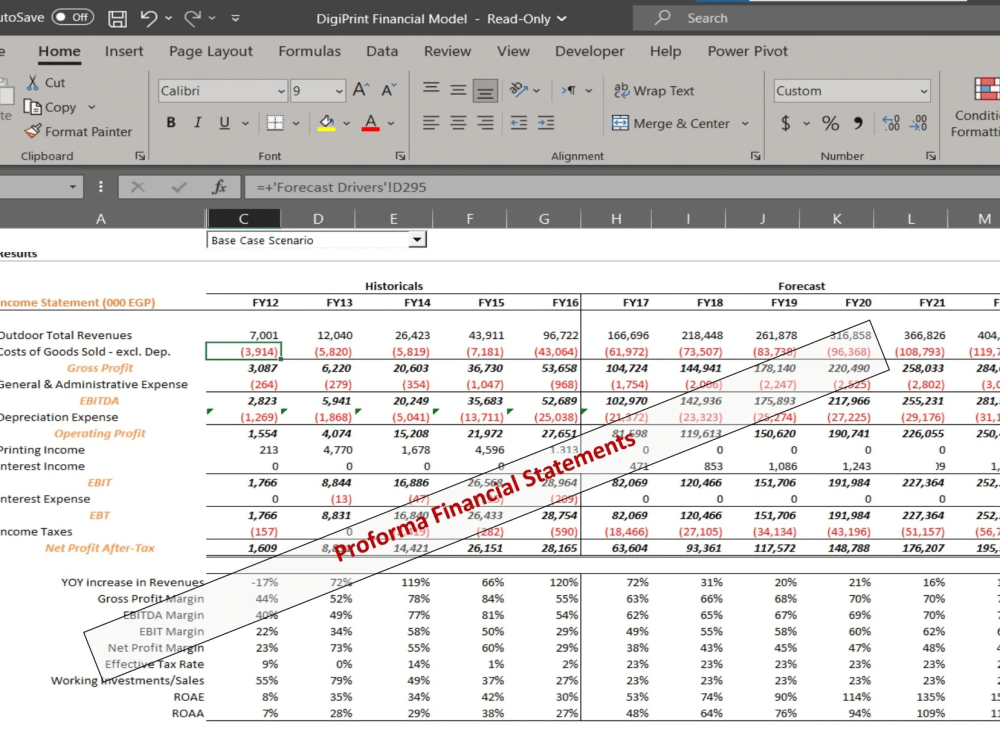
Task: Open the Developer tab
Action: tap(589, 51)
